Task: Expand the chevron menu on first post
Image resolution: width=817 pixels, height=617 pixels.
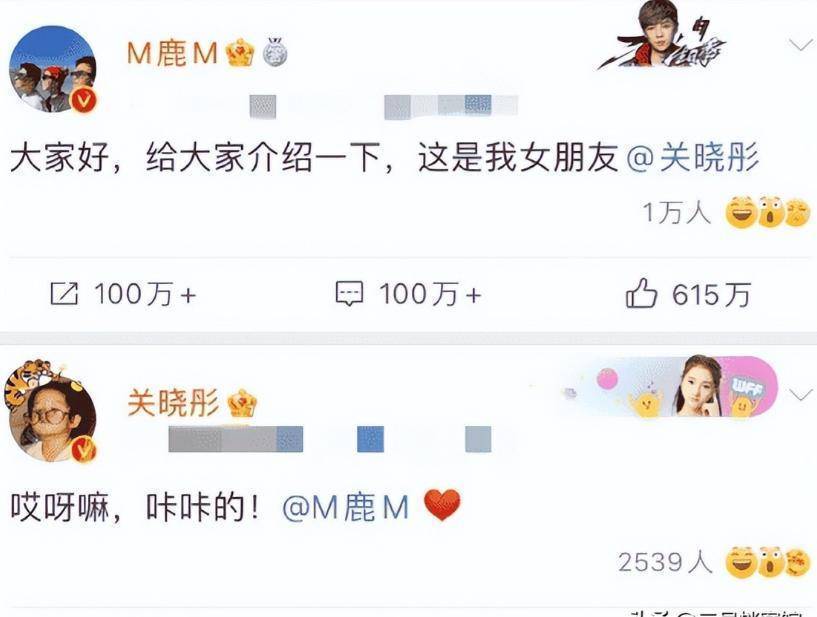Action: pos(800,46)
